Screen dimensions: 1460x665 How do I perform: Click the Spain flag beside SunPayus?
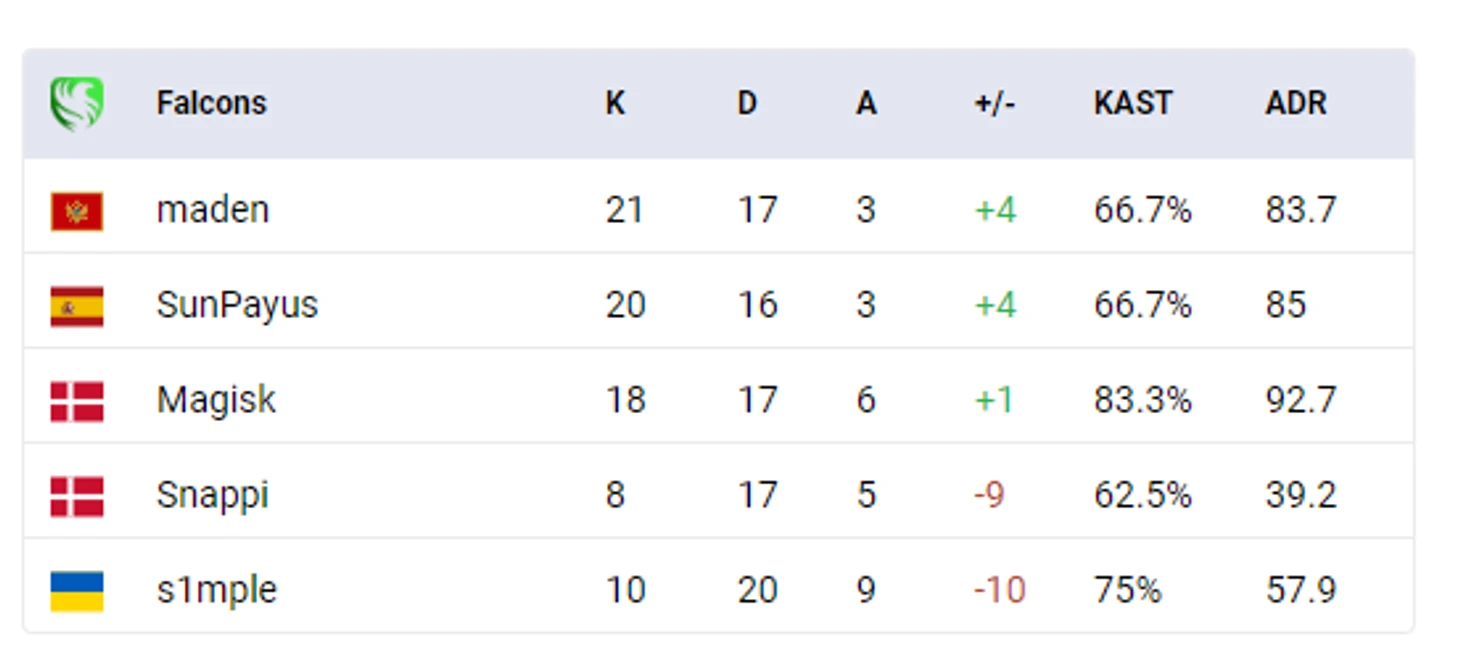[77, 306]
